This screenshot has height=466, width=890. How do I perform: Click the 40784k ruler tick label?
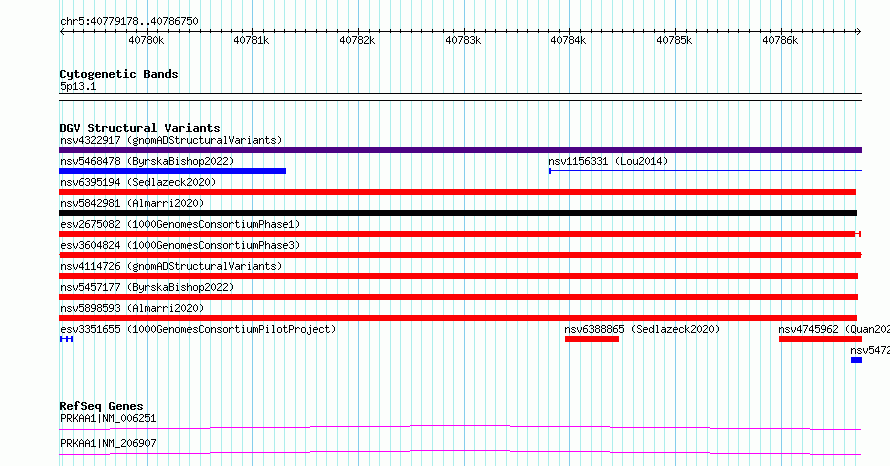click(x=568, y=40)
